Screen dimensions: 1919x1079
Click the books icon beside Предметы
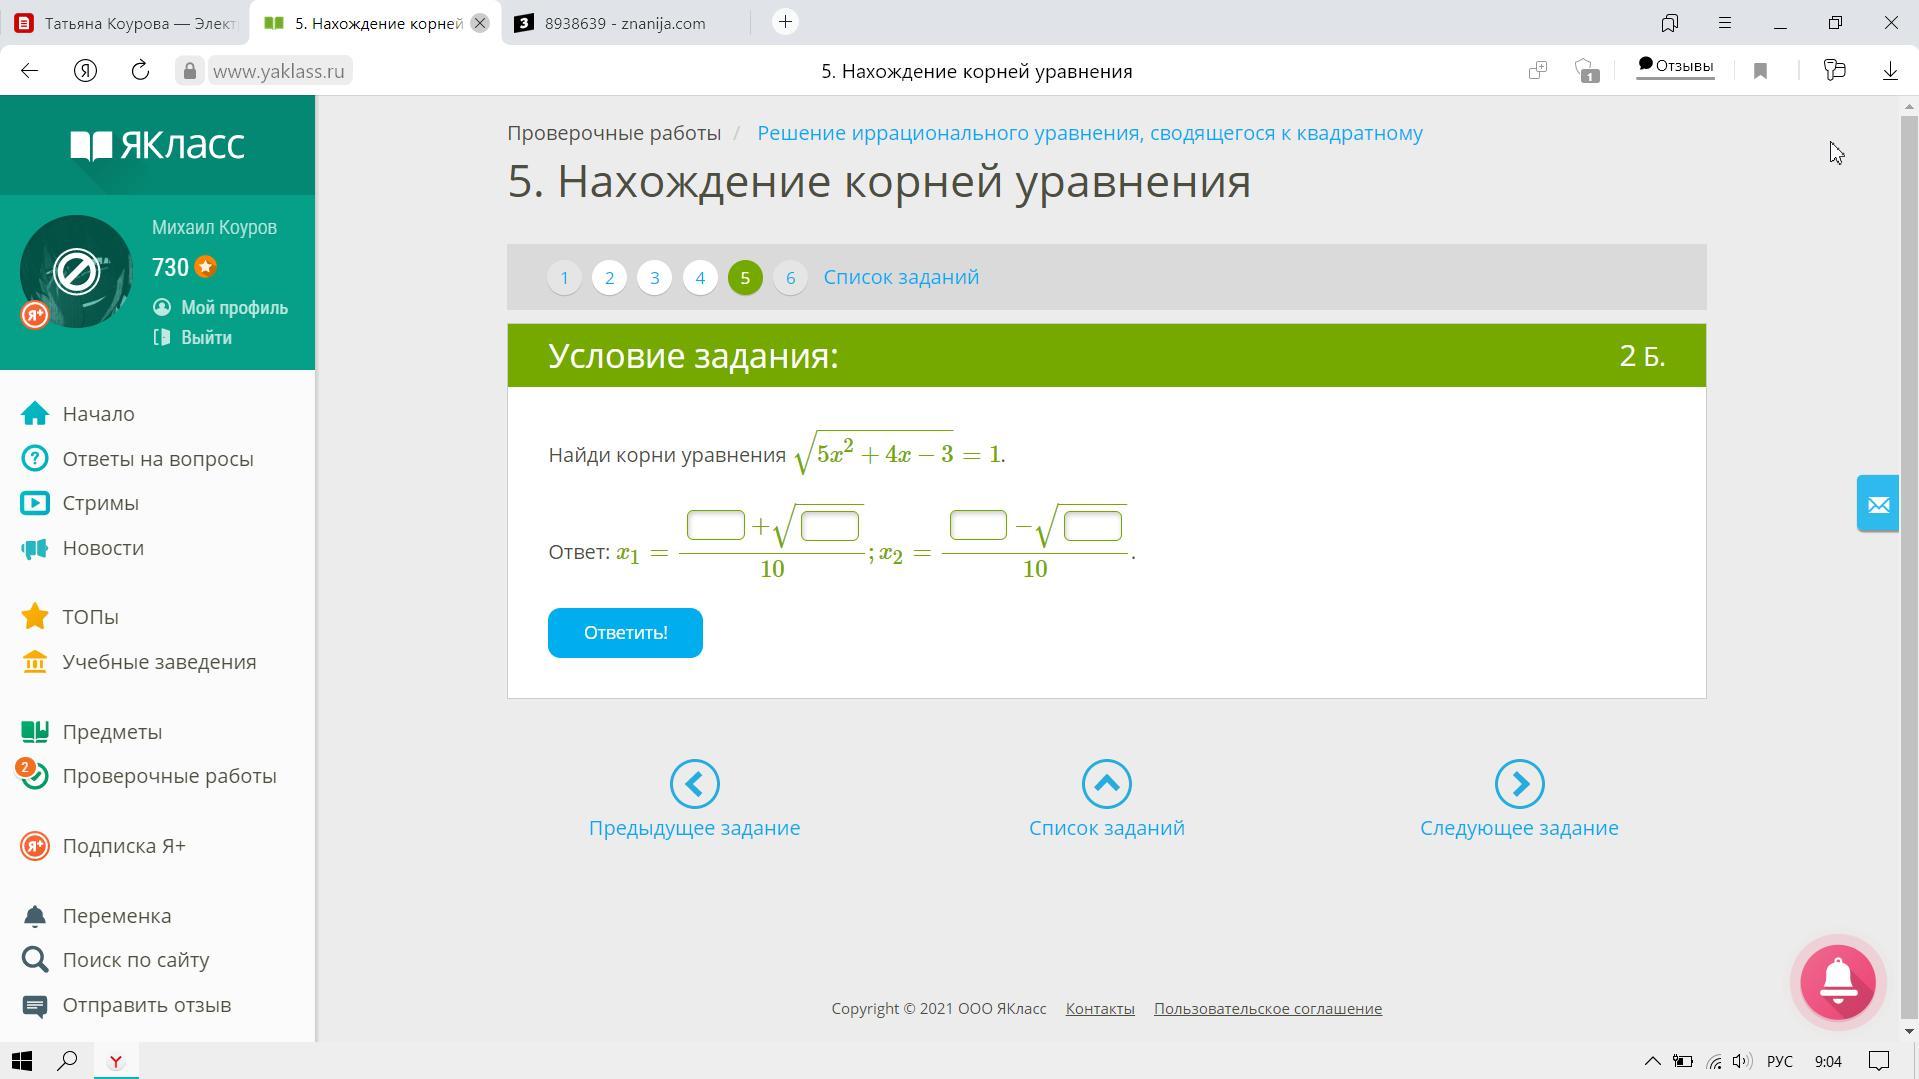(x=35, y=732)
